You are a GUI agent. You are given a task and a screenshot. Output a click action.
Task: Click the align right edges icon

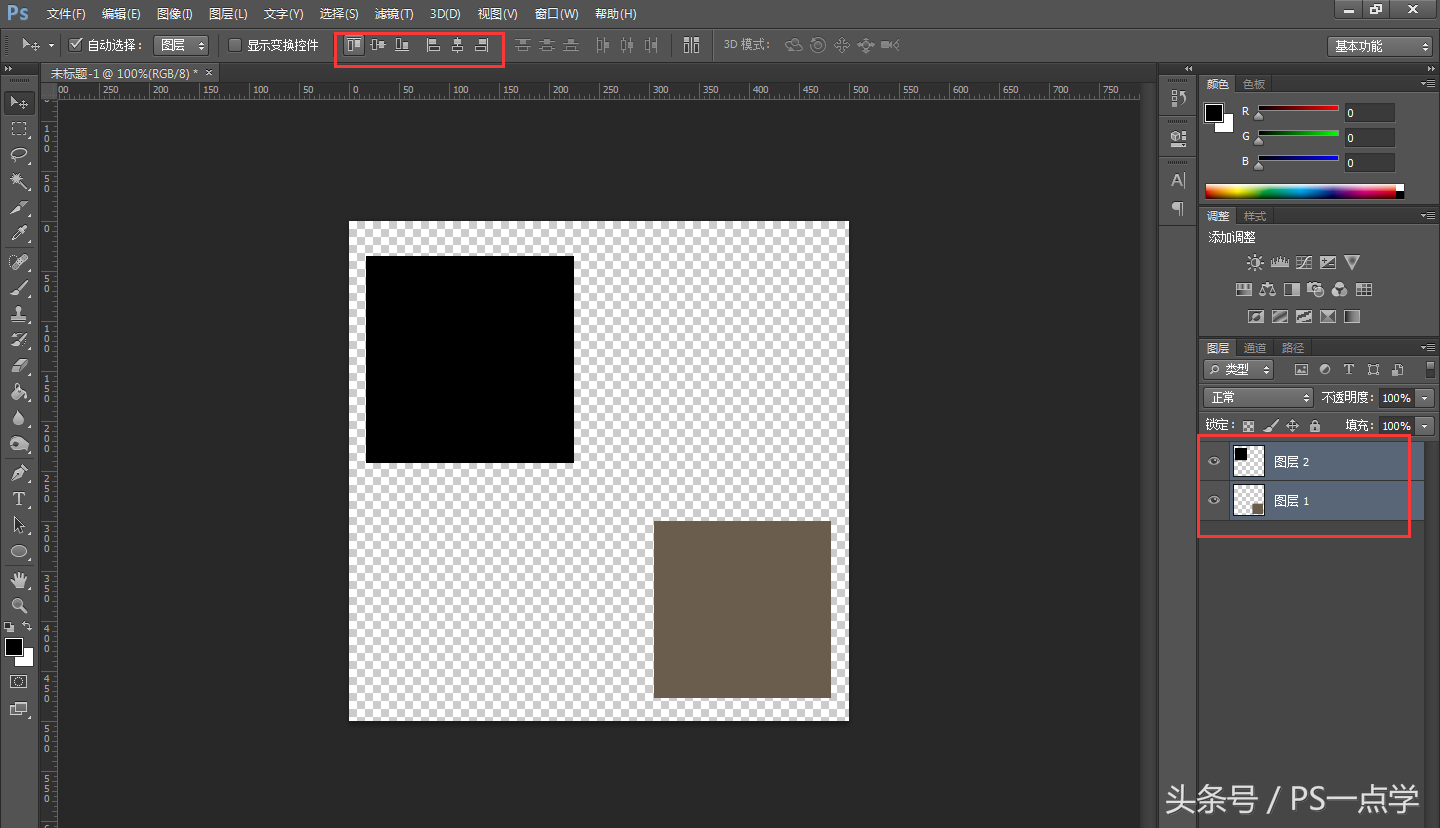click(481, 45)
